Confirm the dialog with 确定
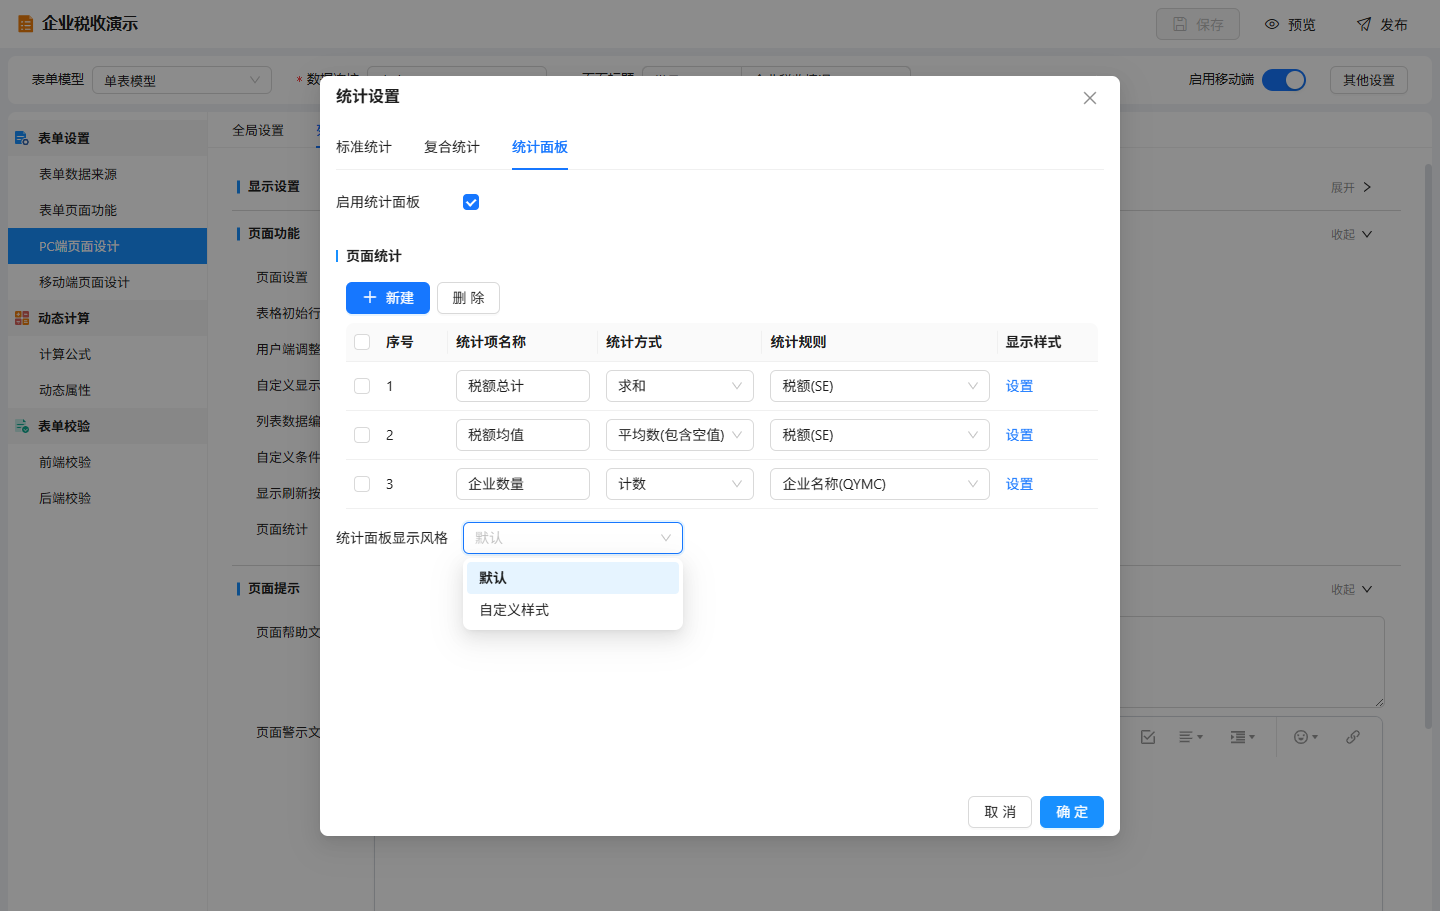The image size is (1440, 911). 1072,812
